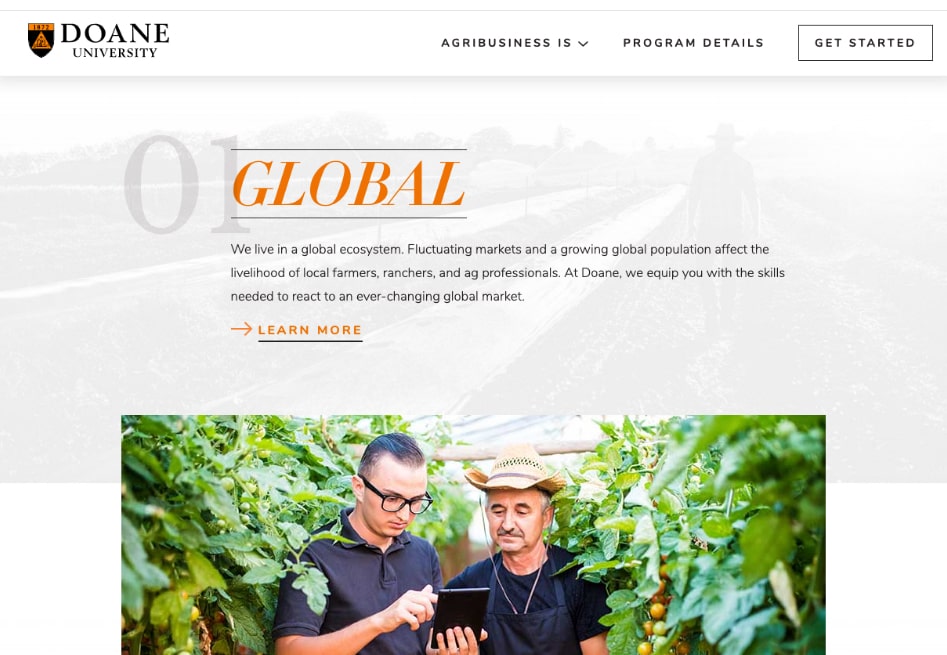Click the orange GLOBAL heading
The width and height of the screenshot is (947, 655).
coord(348,184)
